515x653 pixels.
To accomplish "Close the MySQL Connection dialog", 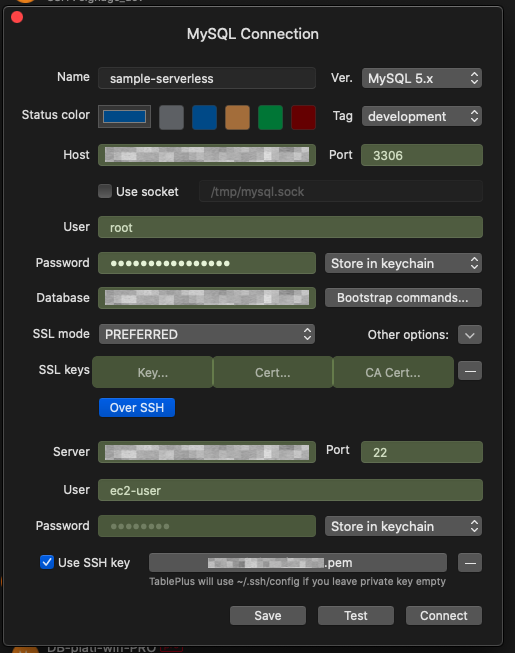I will [x=17, y=17].
